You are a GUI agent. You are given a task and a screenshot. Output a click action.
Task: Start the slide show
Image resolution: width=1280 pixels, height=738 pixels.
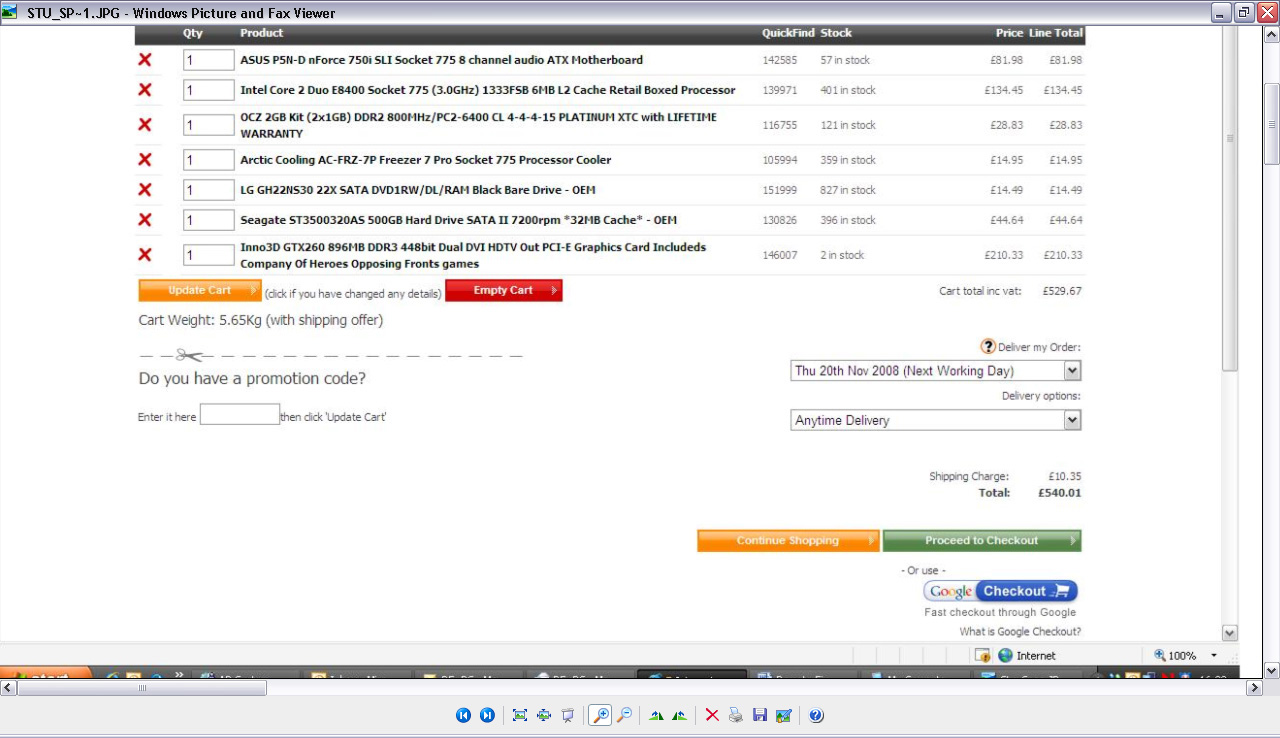click(568, 715)
